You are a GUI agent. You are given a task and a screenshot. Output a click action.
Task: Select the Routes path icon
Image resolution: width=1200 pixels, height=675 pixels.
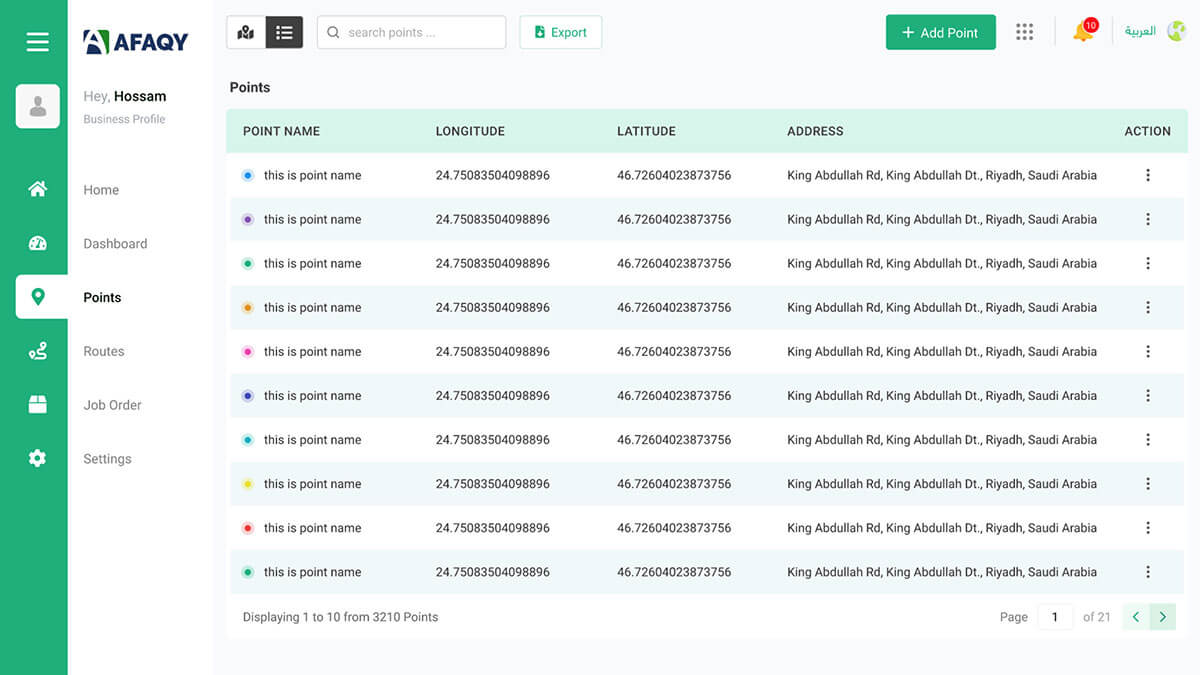coord(38,351)
